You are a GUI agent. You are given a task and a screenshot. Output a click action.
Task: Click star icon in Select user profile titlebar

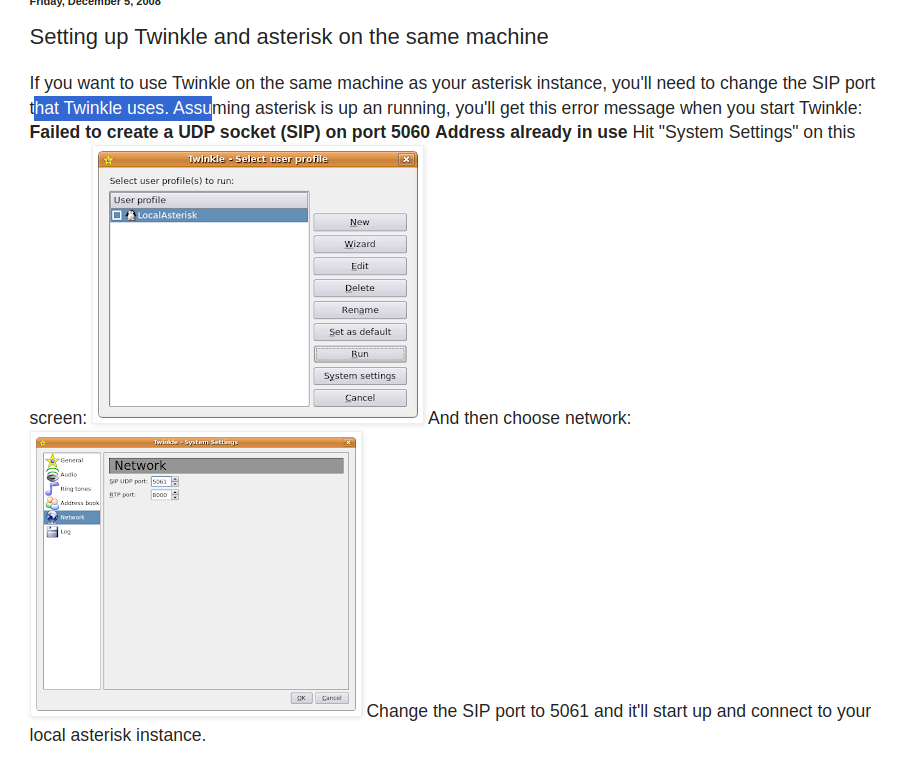(x=108, y=159)
